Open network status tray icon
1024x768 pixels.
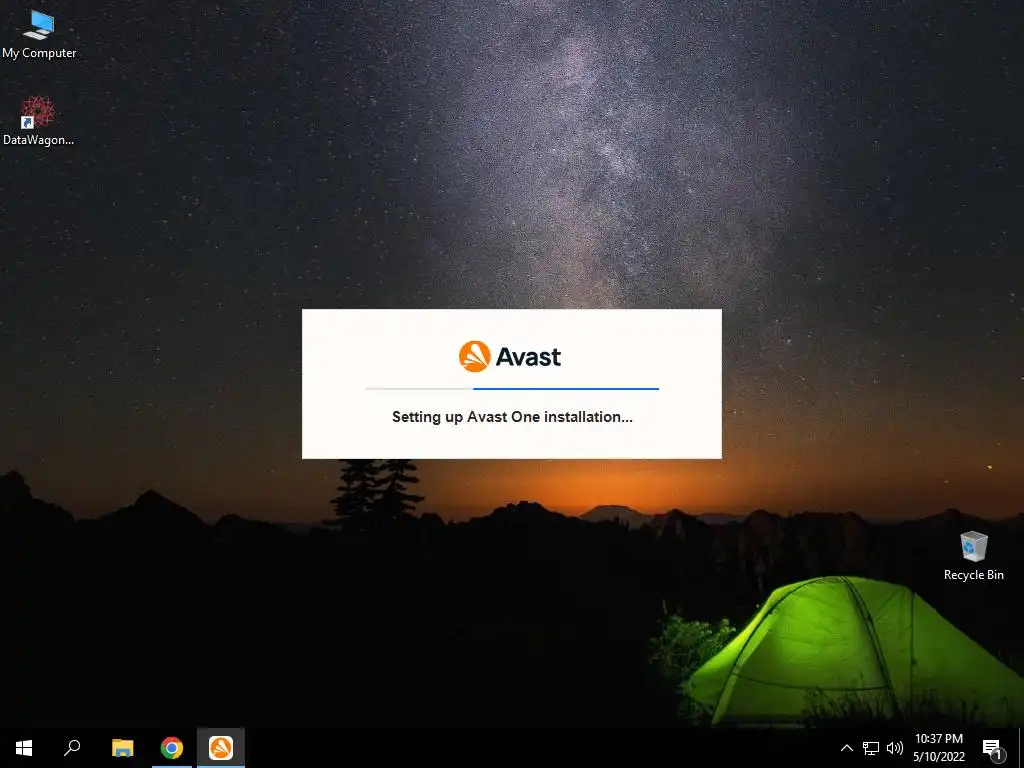tap(871, 748)
